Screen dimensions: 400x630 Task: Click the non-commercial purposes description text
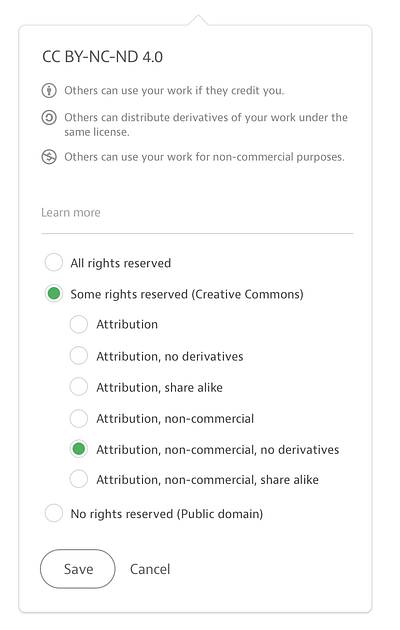[x=204, y=157]
